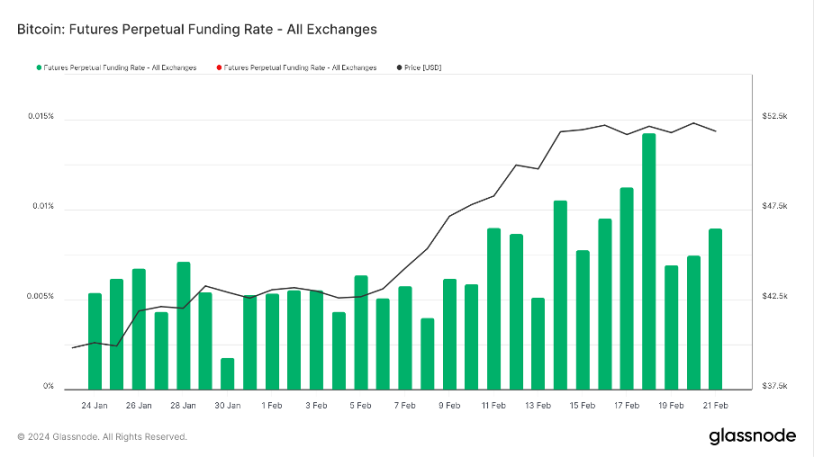Click the price line's endpoint at 21 Feb
814x457 pixels.
pos(715,131)
